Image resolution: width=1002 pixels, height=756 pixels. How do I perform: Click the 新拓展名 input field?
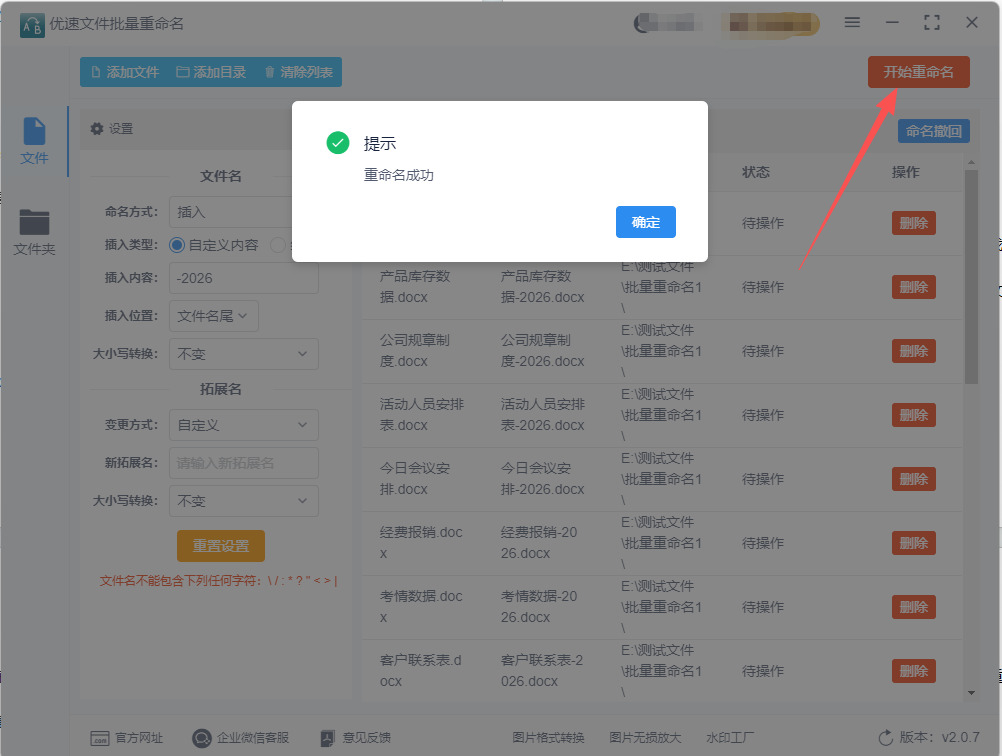[243, 463]
